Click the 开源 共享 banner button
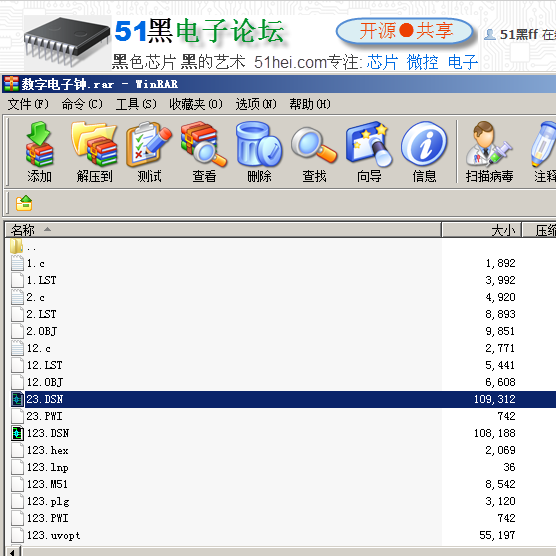 405,31
